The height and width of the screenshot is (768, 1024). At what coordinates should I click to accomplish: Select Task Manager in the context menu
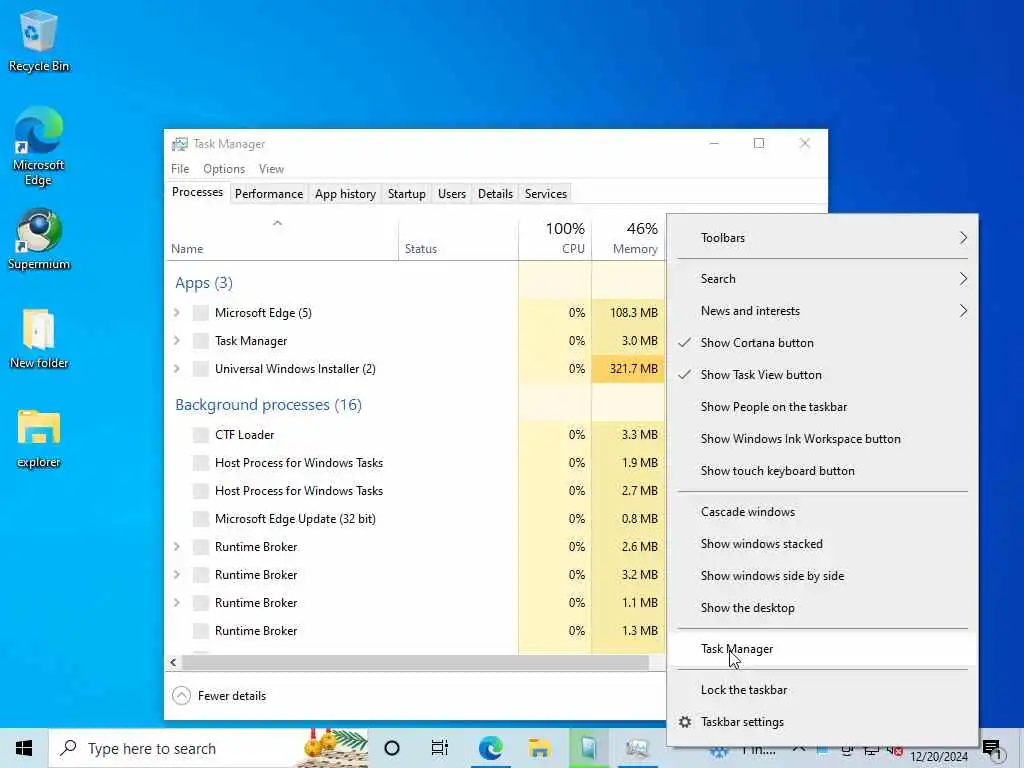822,649
